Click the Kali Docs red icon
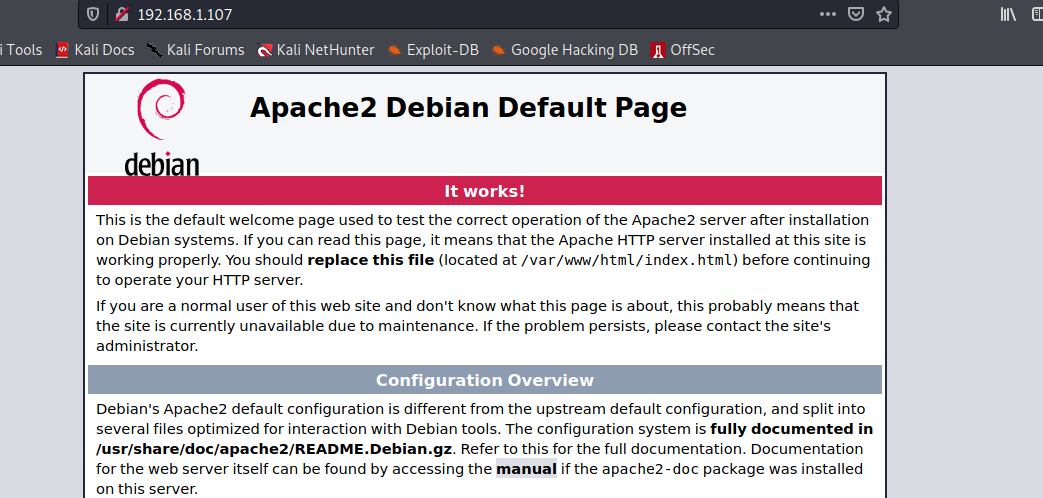The width and height of the screenshot is (1043, 498). (x=62, y=50)
